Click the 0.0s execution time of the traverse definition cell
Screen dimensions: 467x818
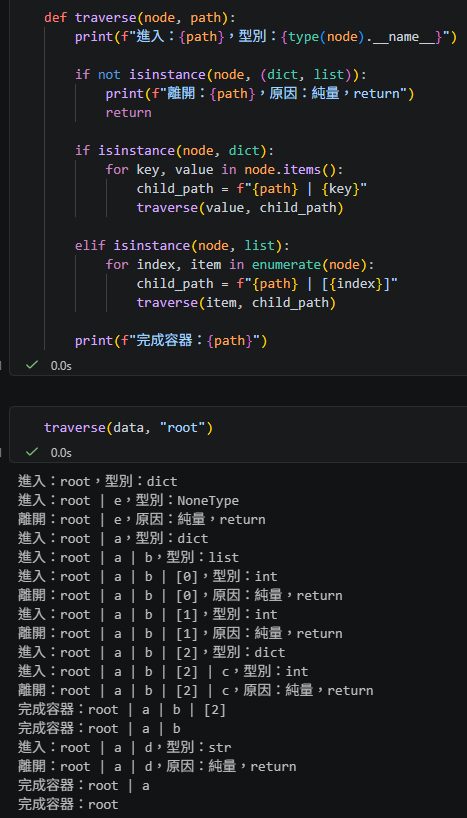pyautogui.click(x=61, y=366)
